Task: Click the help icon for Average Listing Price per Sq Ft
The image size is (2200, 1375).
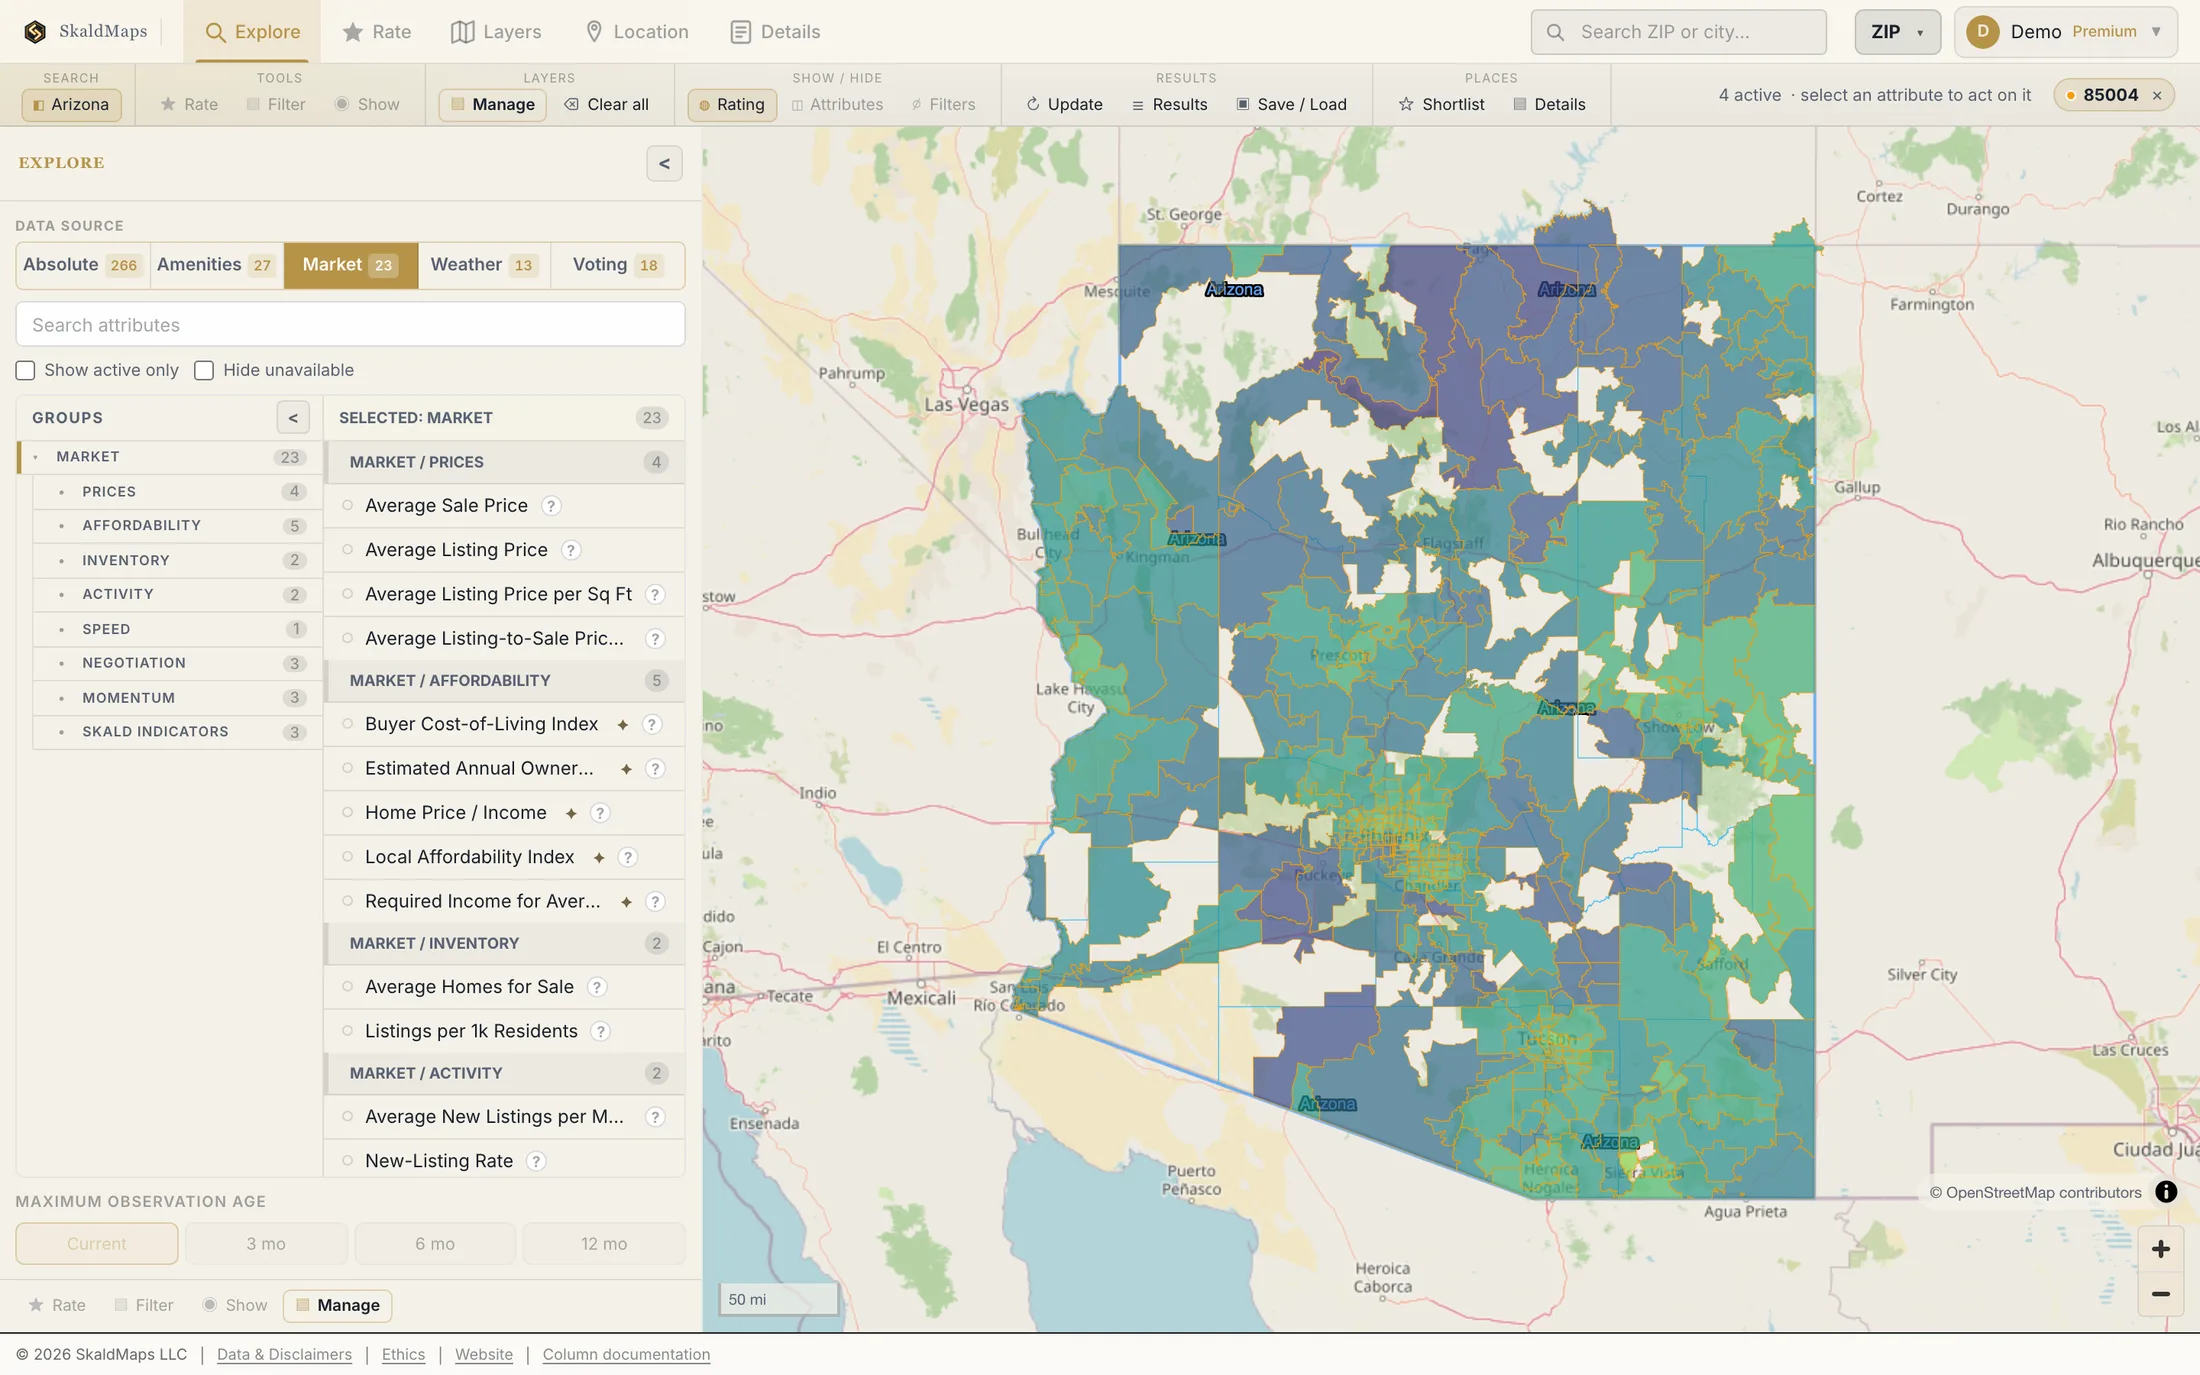Action: (655, 595)
